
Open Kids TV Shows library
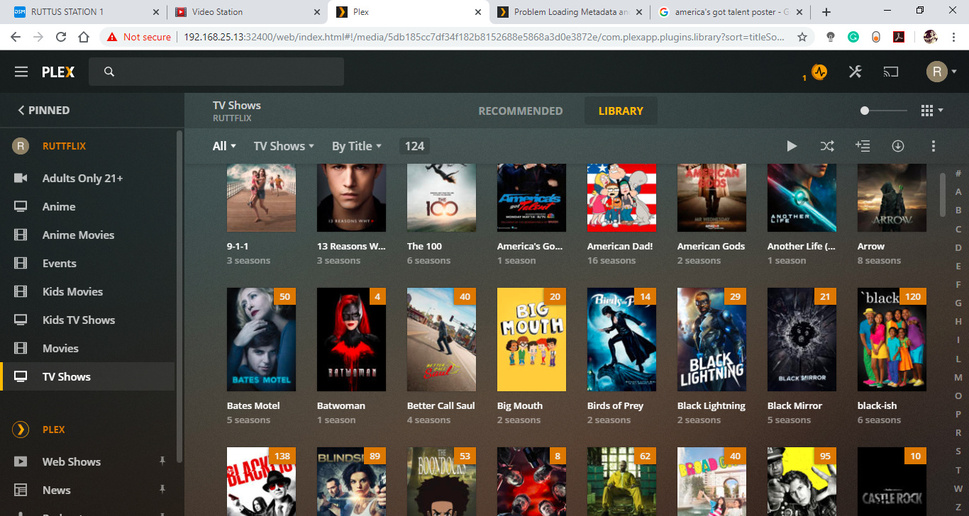point(78,320)
